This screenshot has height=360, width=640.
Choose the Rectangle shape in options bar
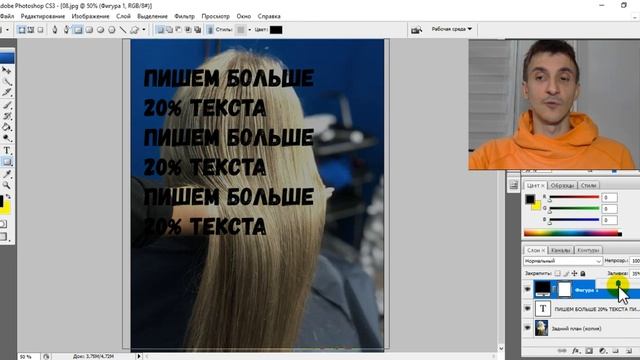click(x=78, y=30)
